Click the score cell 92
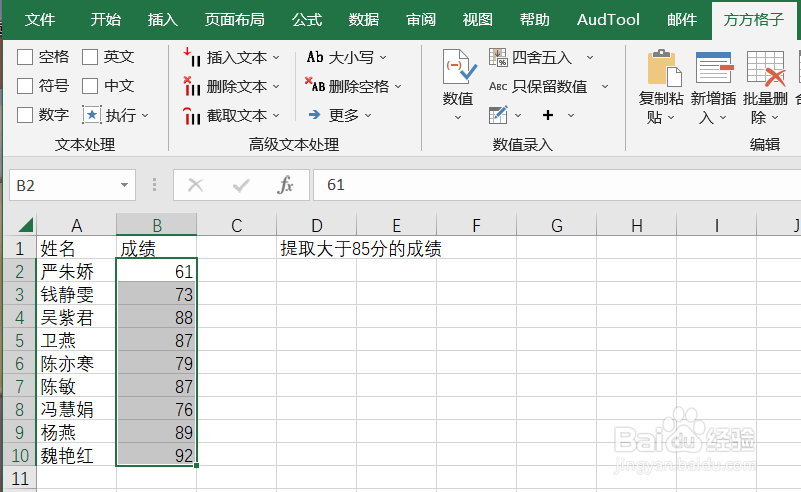801x492 pixels. pyautogui.click(x=156, y=455)
